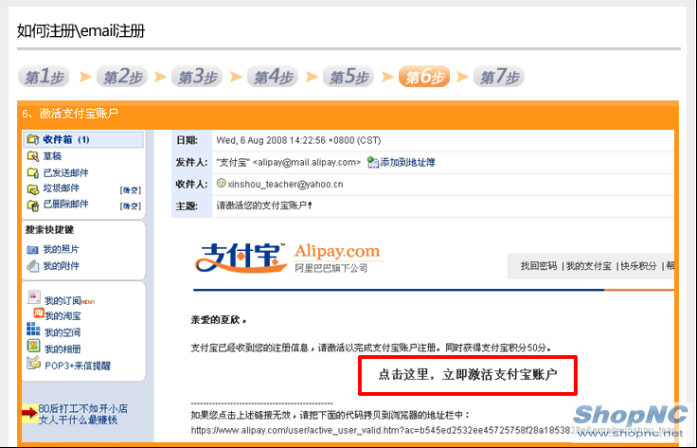Viewport: 697px width, 448px height.
Task: Add sender via 添加到地址簿 link
Action: [x=408, y=162]
